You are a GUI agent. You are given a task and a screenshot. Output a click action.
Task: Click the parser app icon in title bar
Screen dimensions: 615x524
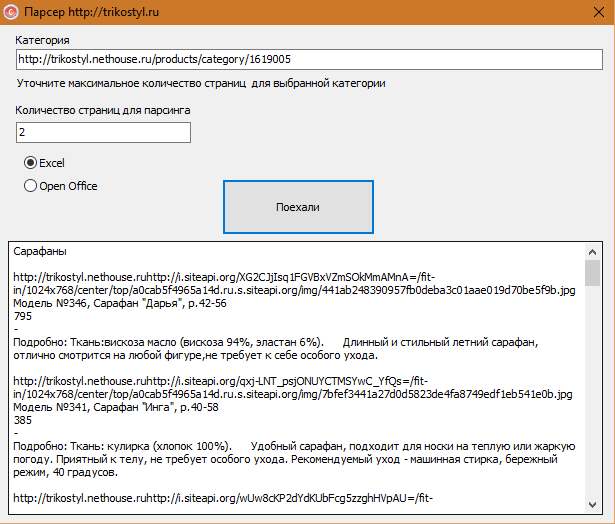tap(10, 11)
